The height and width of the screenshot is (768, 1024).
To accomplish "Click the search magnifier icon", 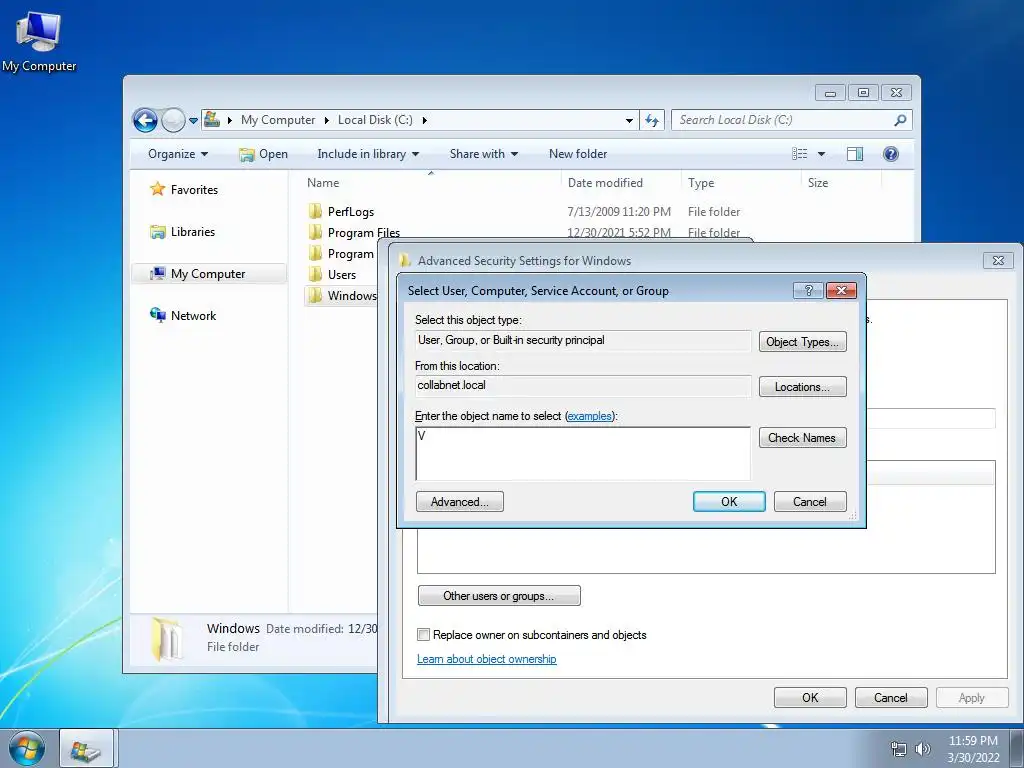I will 901,120.
